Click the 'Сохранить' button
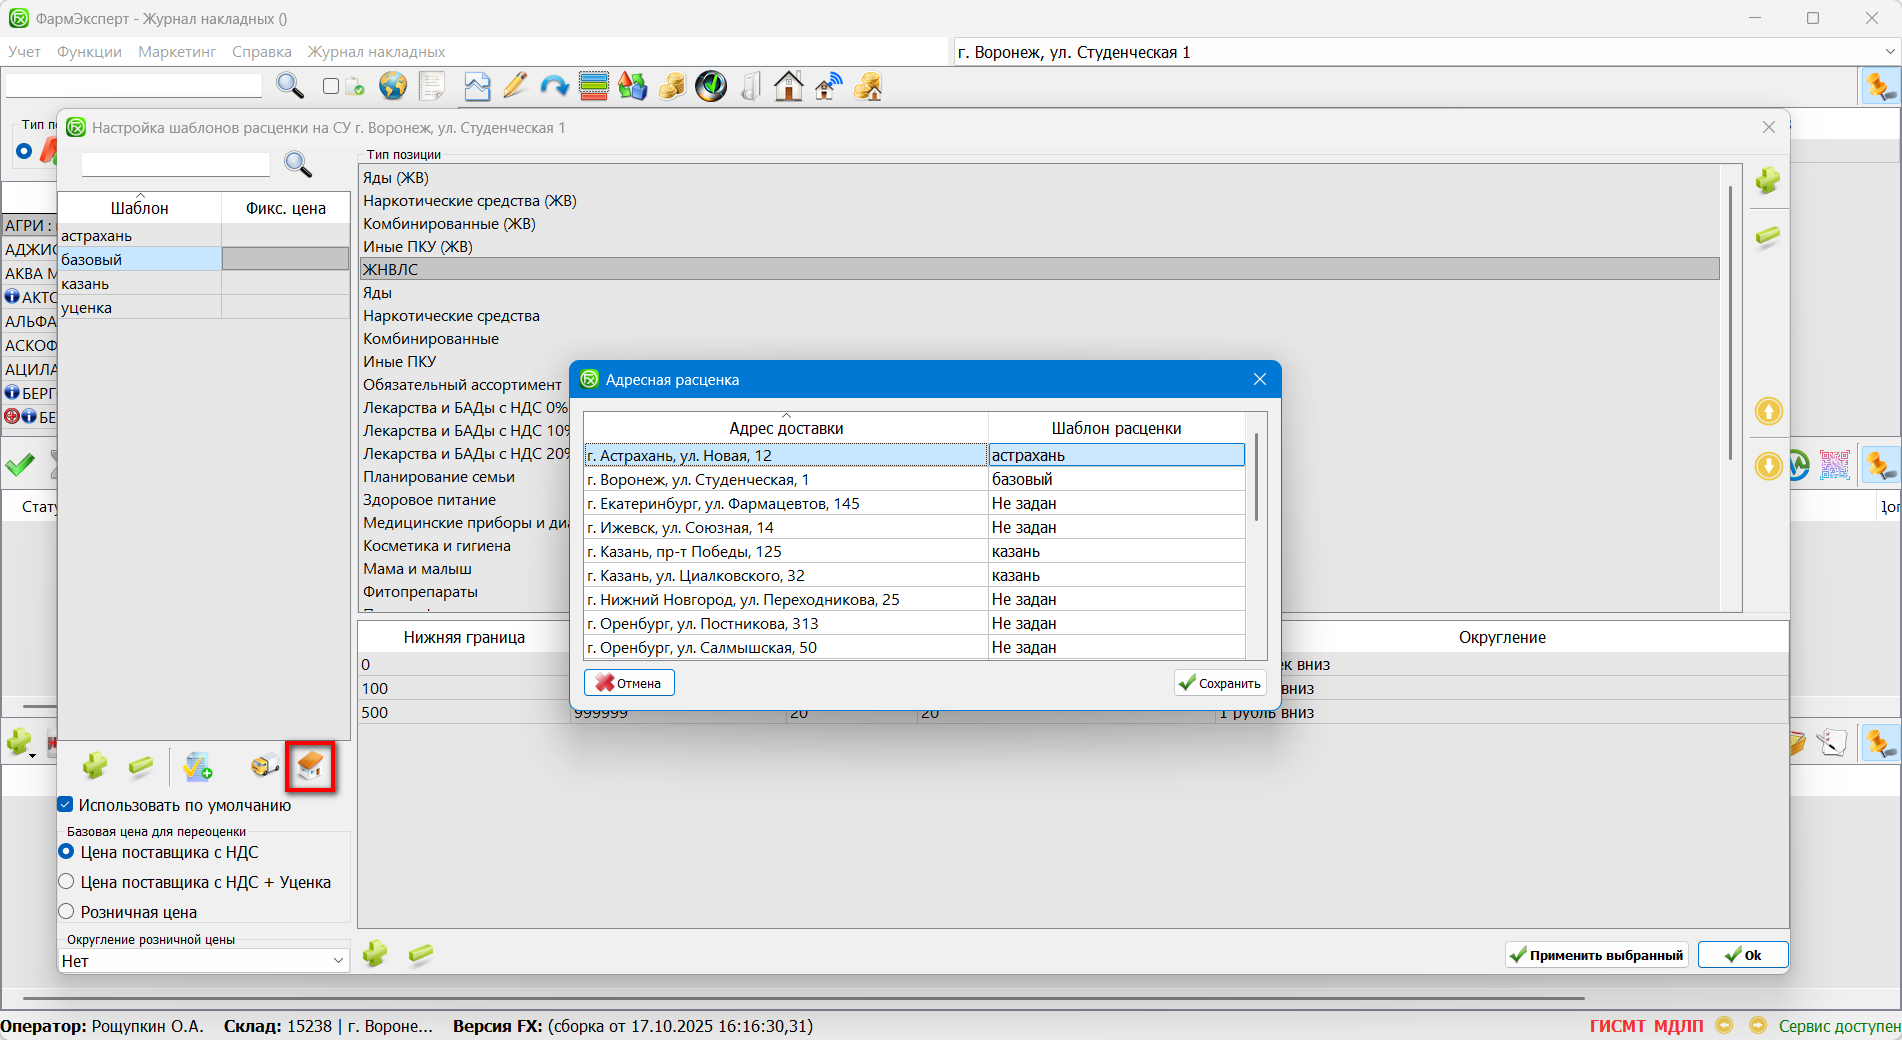 pos(1220,683)
